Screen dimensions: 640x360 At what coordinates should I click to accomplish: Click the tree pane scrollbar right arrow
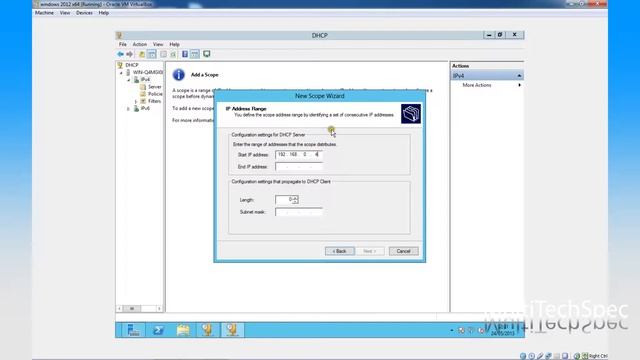point(159,309)
